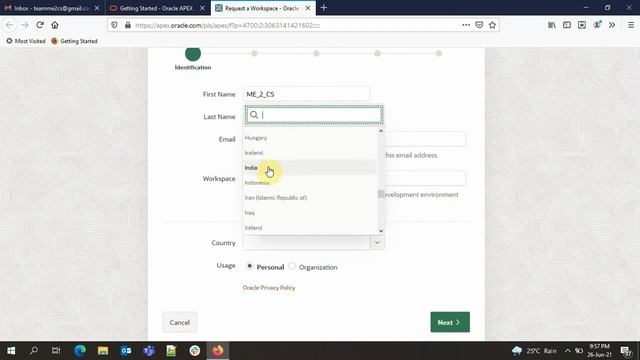The width and height of the screenshot is (640, 360).
Task: Toggle the Country dropdown arrow
Action: pyautogui.click(x=377, y=243)
